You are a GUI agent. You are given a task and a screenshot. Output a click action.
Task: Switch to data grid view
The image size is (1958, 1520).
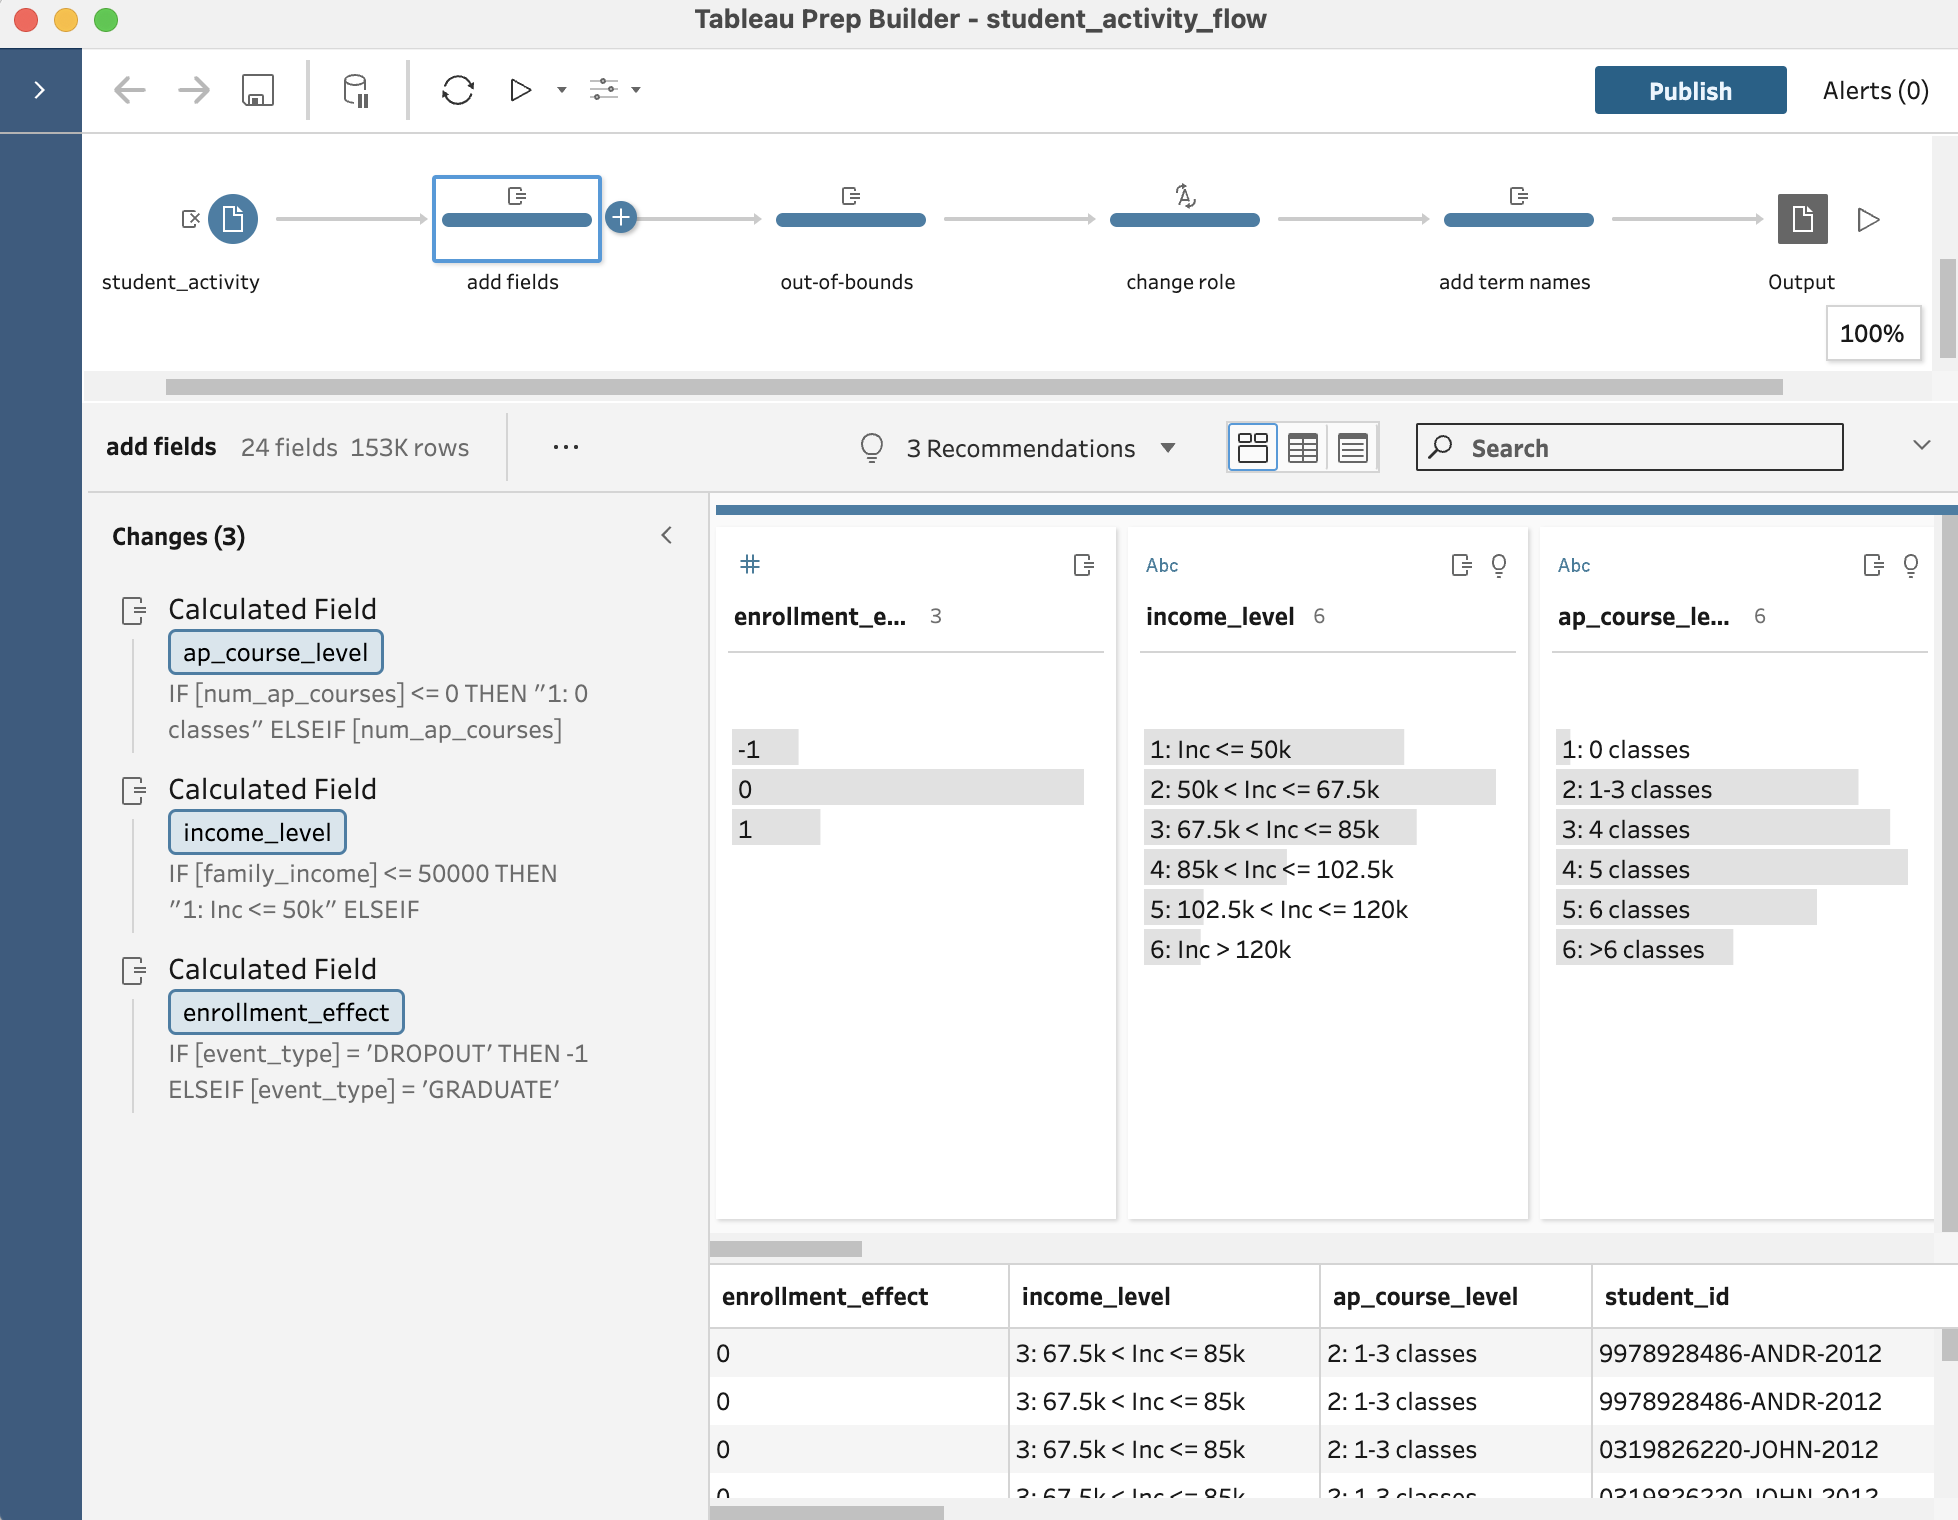tap(1302, 447)
